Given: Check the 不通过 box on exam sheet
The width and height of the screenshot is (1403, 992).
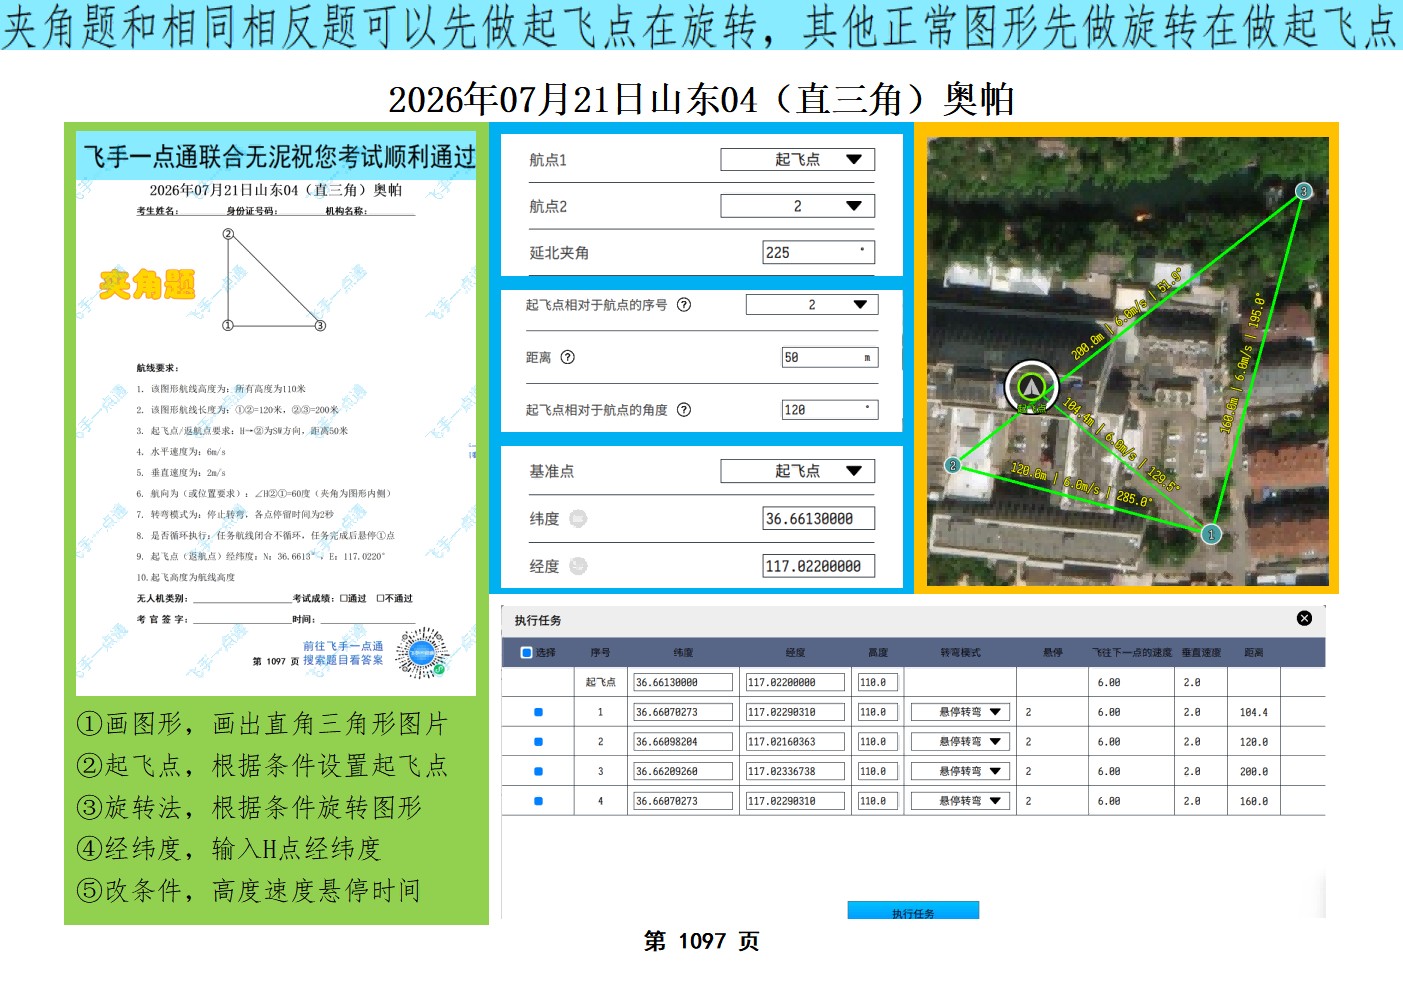Looking at the screenshot, I should (x=380, y=598).
